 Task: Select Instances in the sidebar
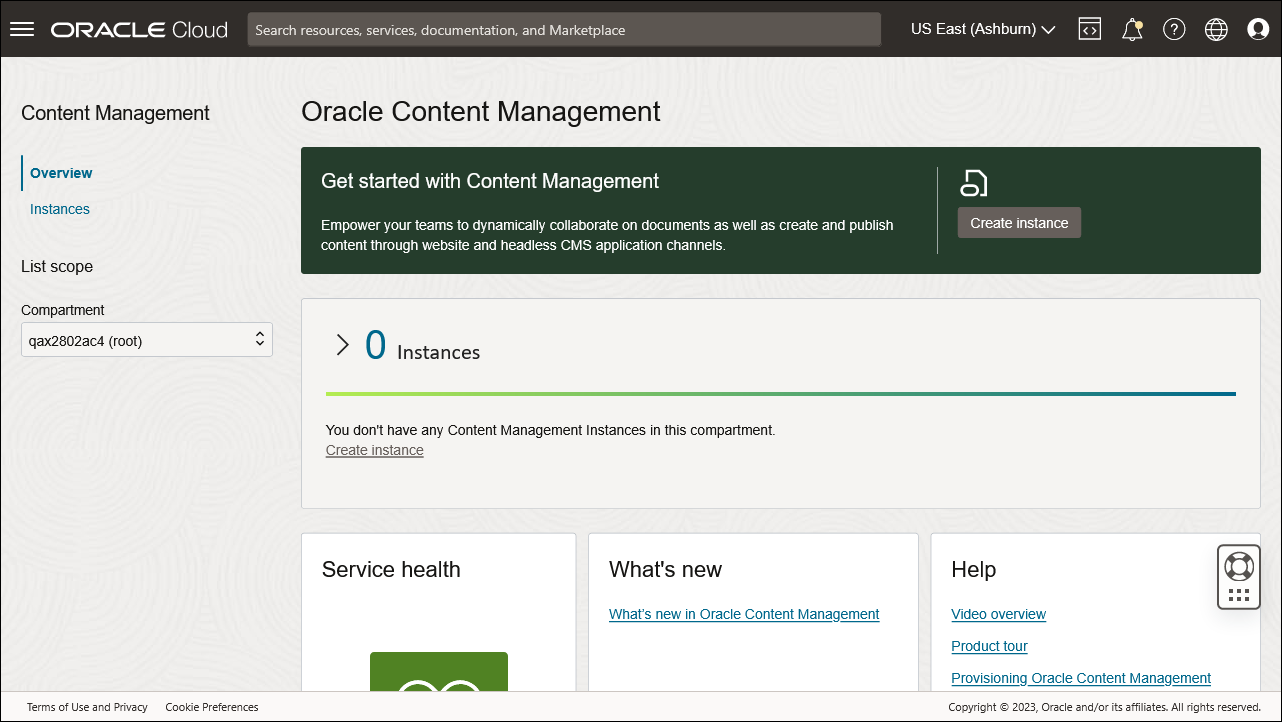tap(59, 209)
